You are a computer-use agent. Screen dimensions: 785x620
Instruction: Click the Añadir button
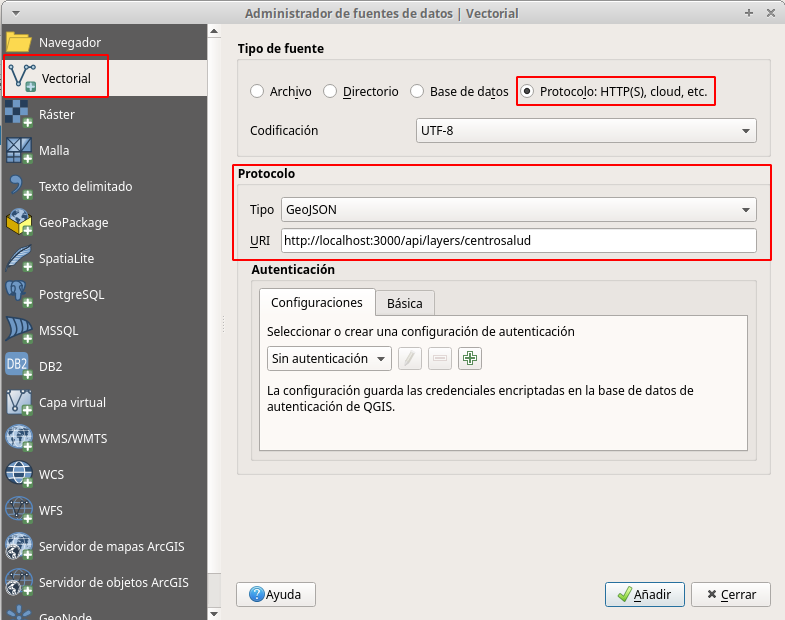click(x=645, y=594)
